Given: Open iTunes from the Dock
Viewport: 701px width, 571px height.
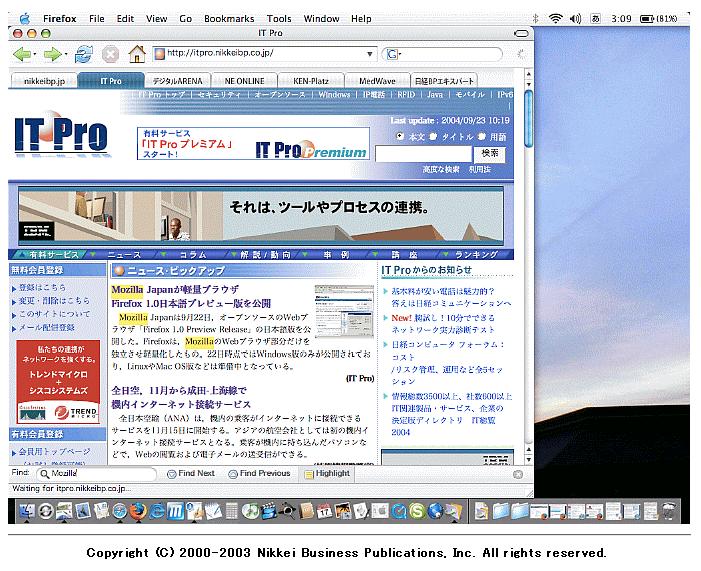Looking at the screenshot, I should (x=251, y=511).
